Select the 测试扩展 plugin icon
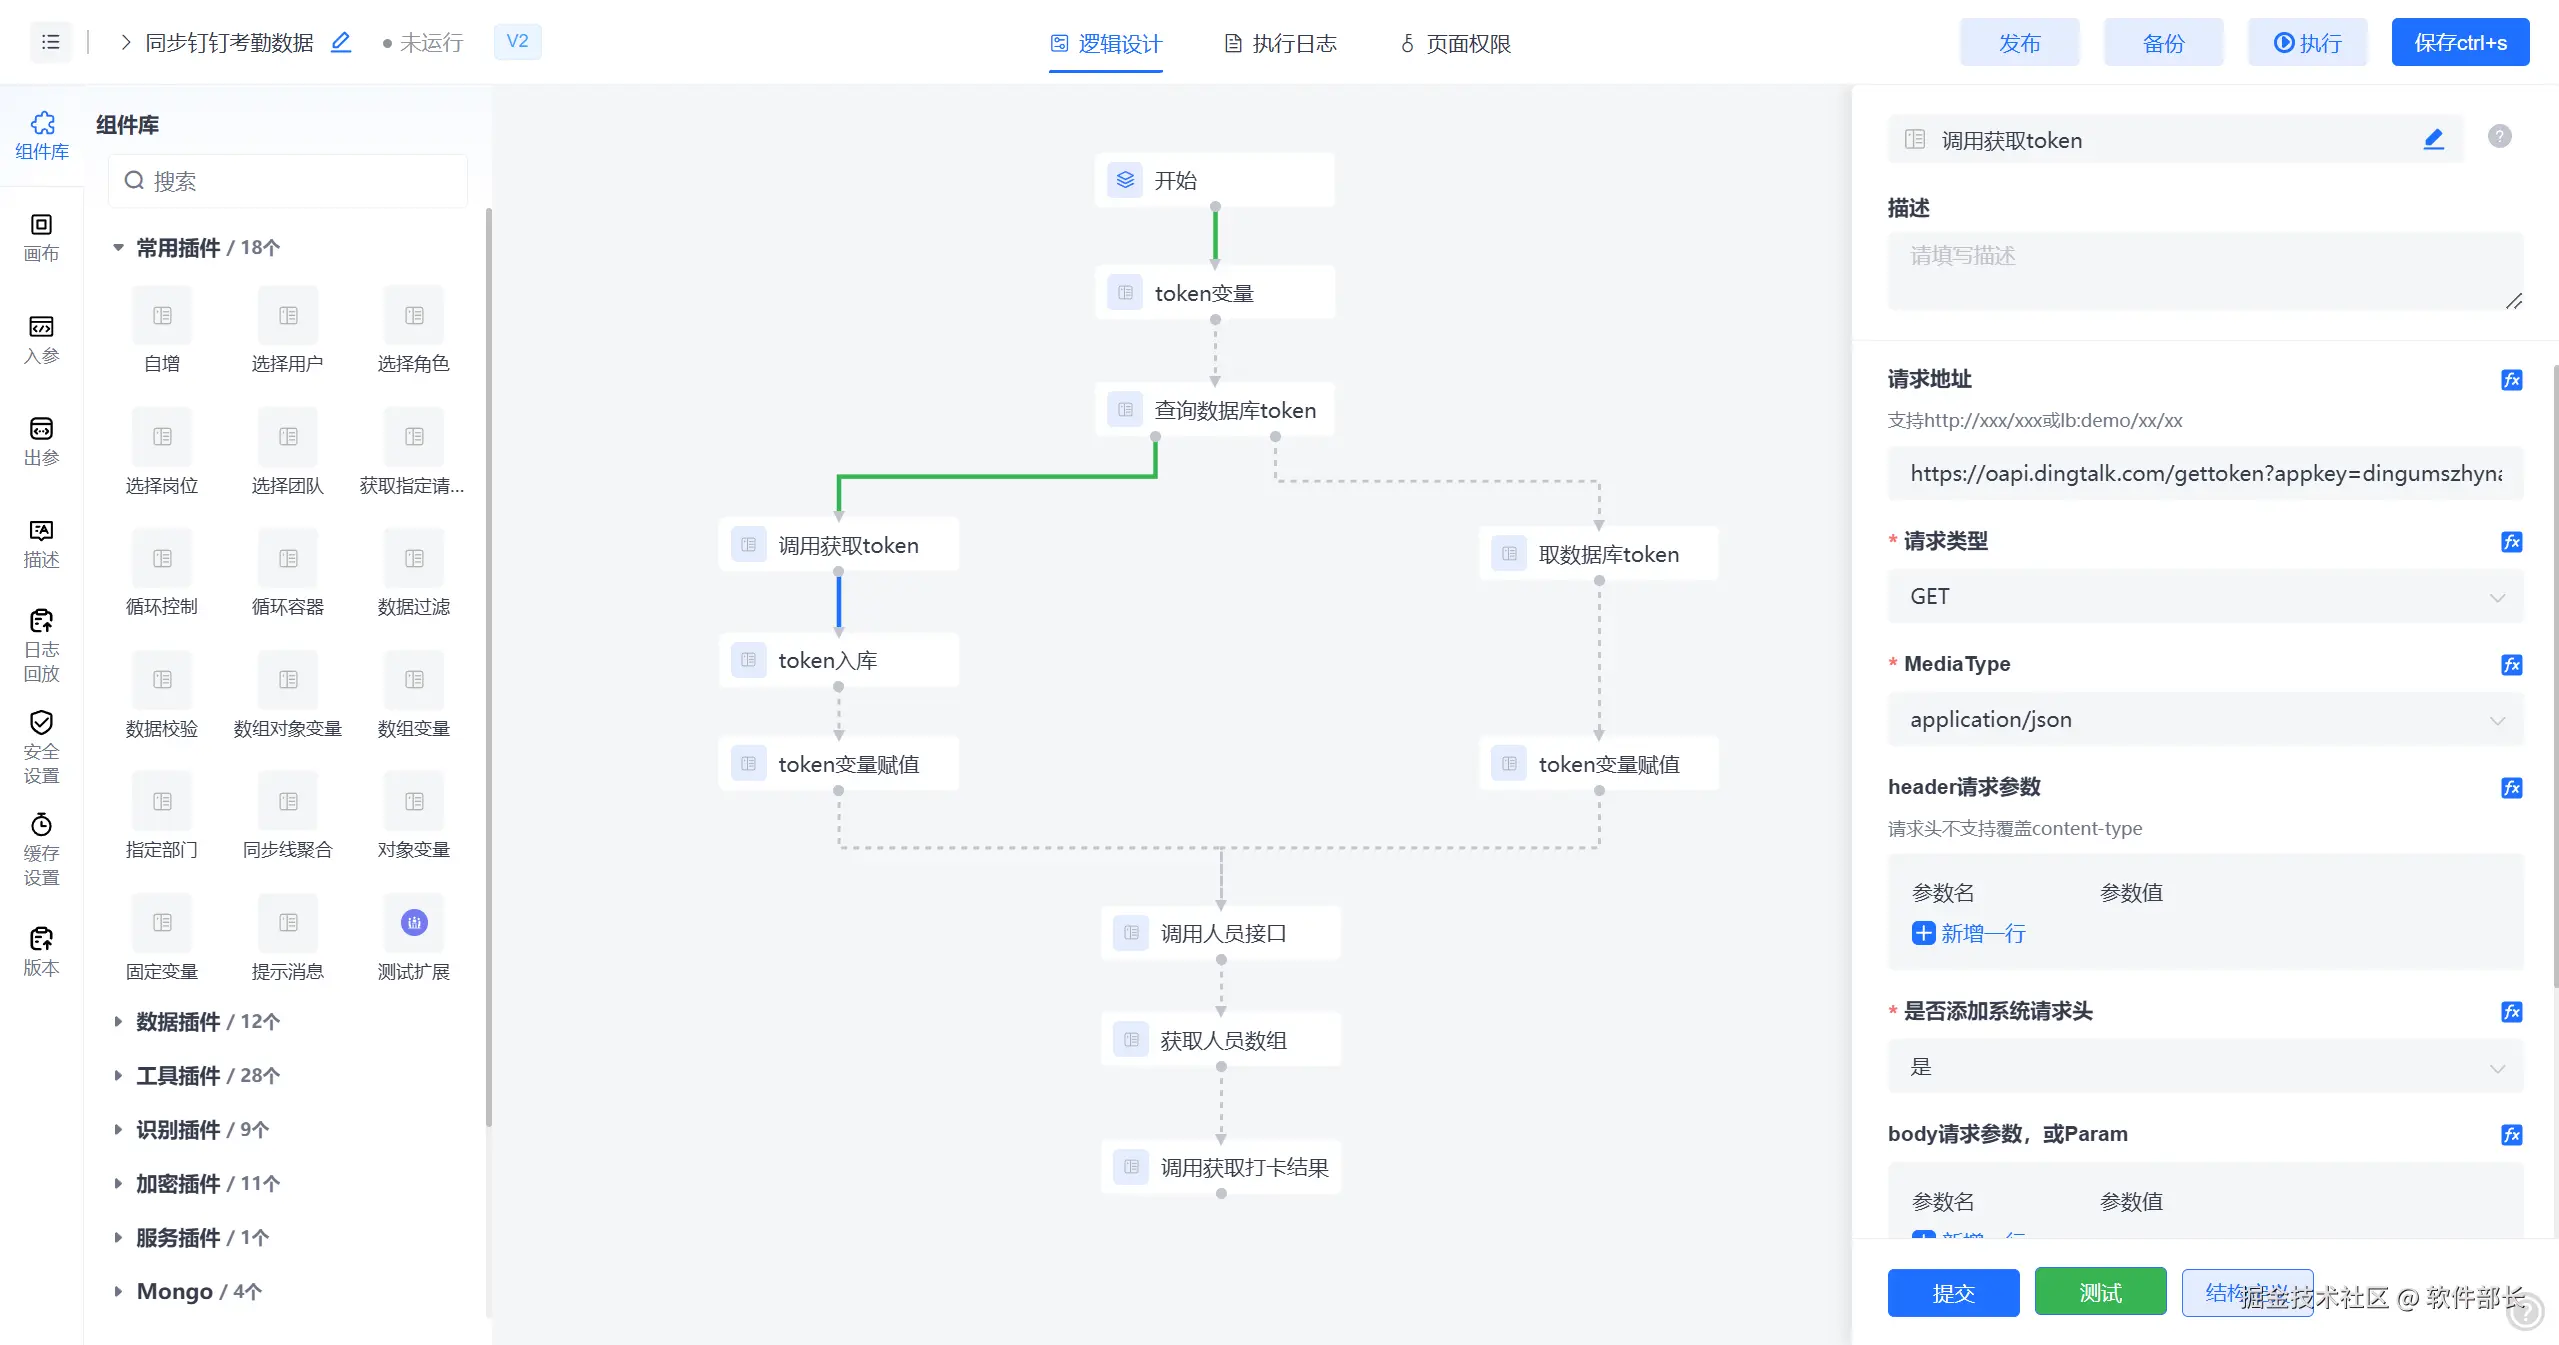 pyautogui.click(x=414, y=922)
